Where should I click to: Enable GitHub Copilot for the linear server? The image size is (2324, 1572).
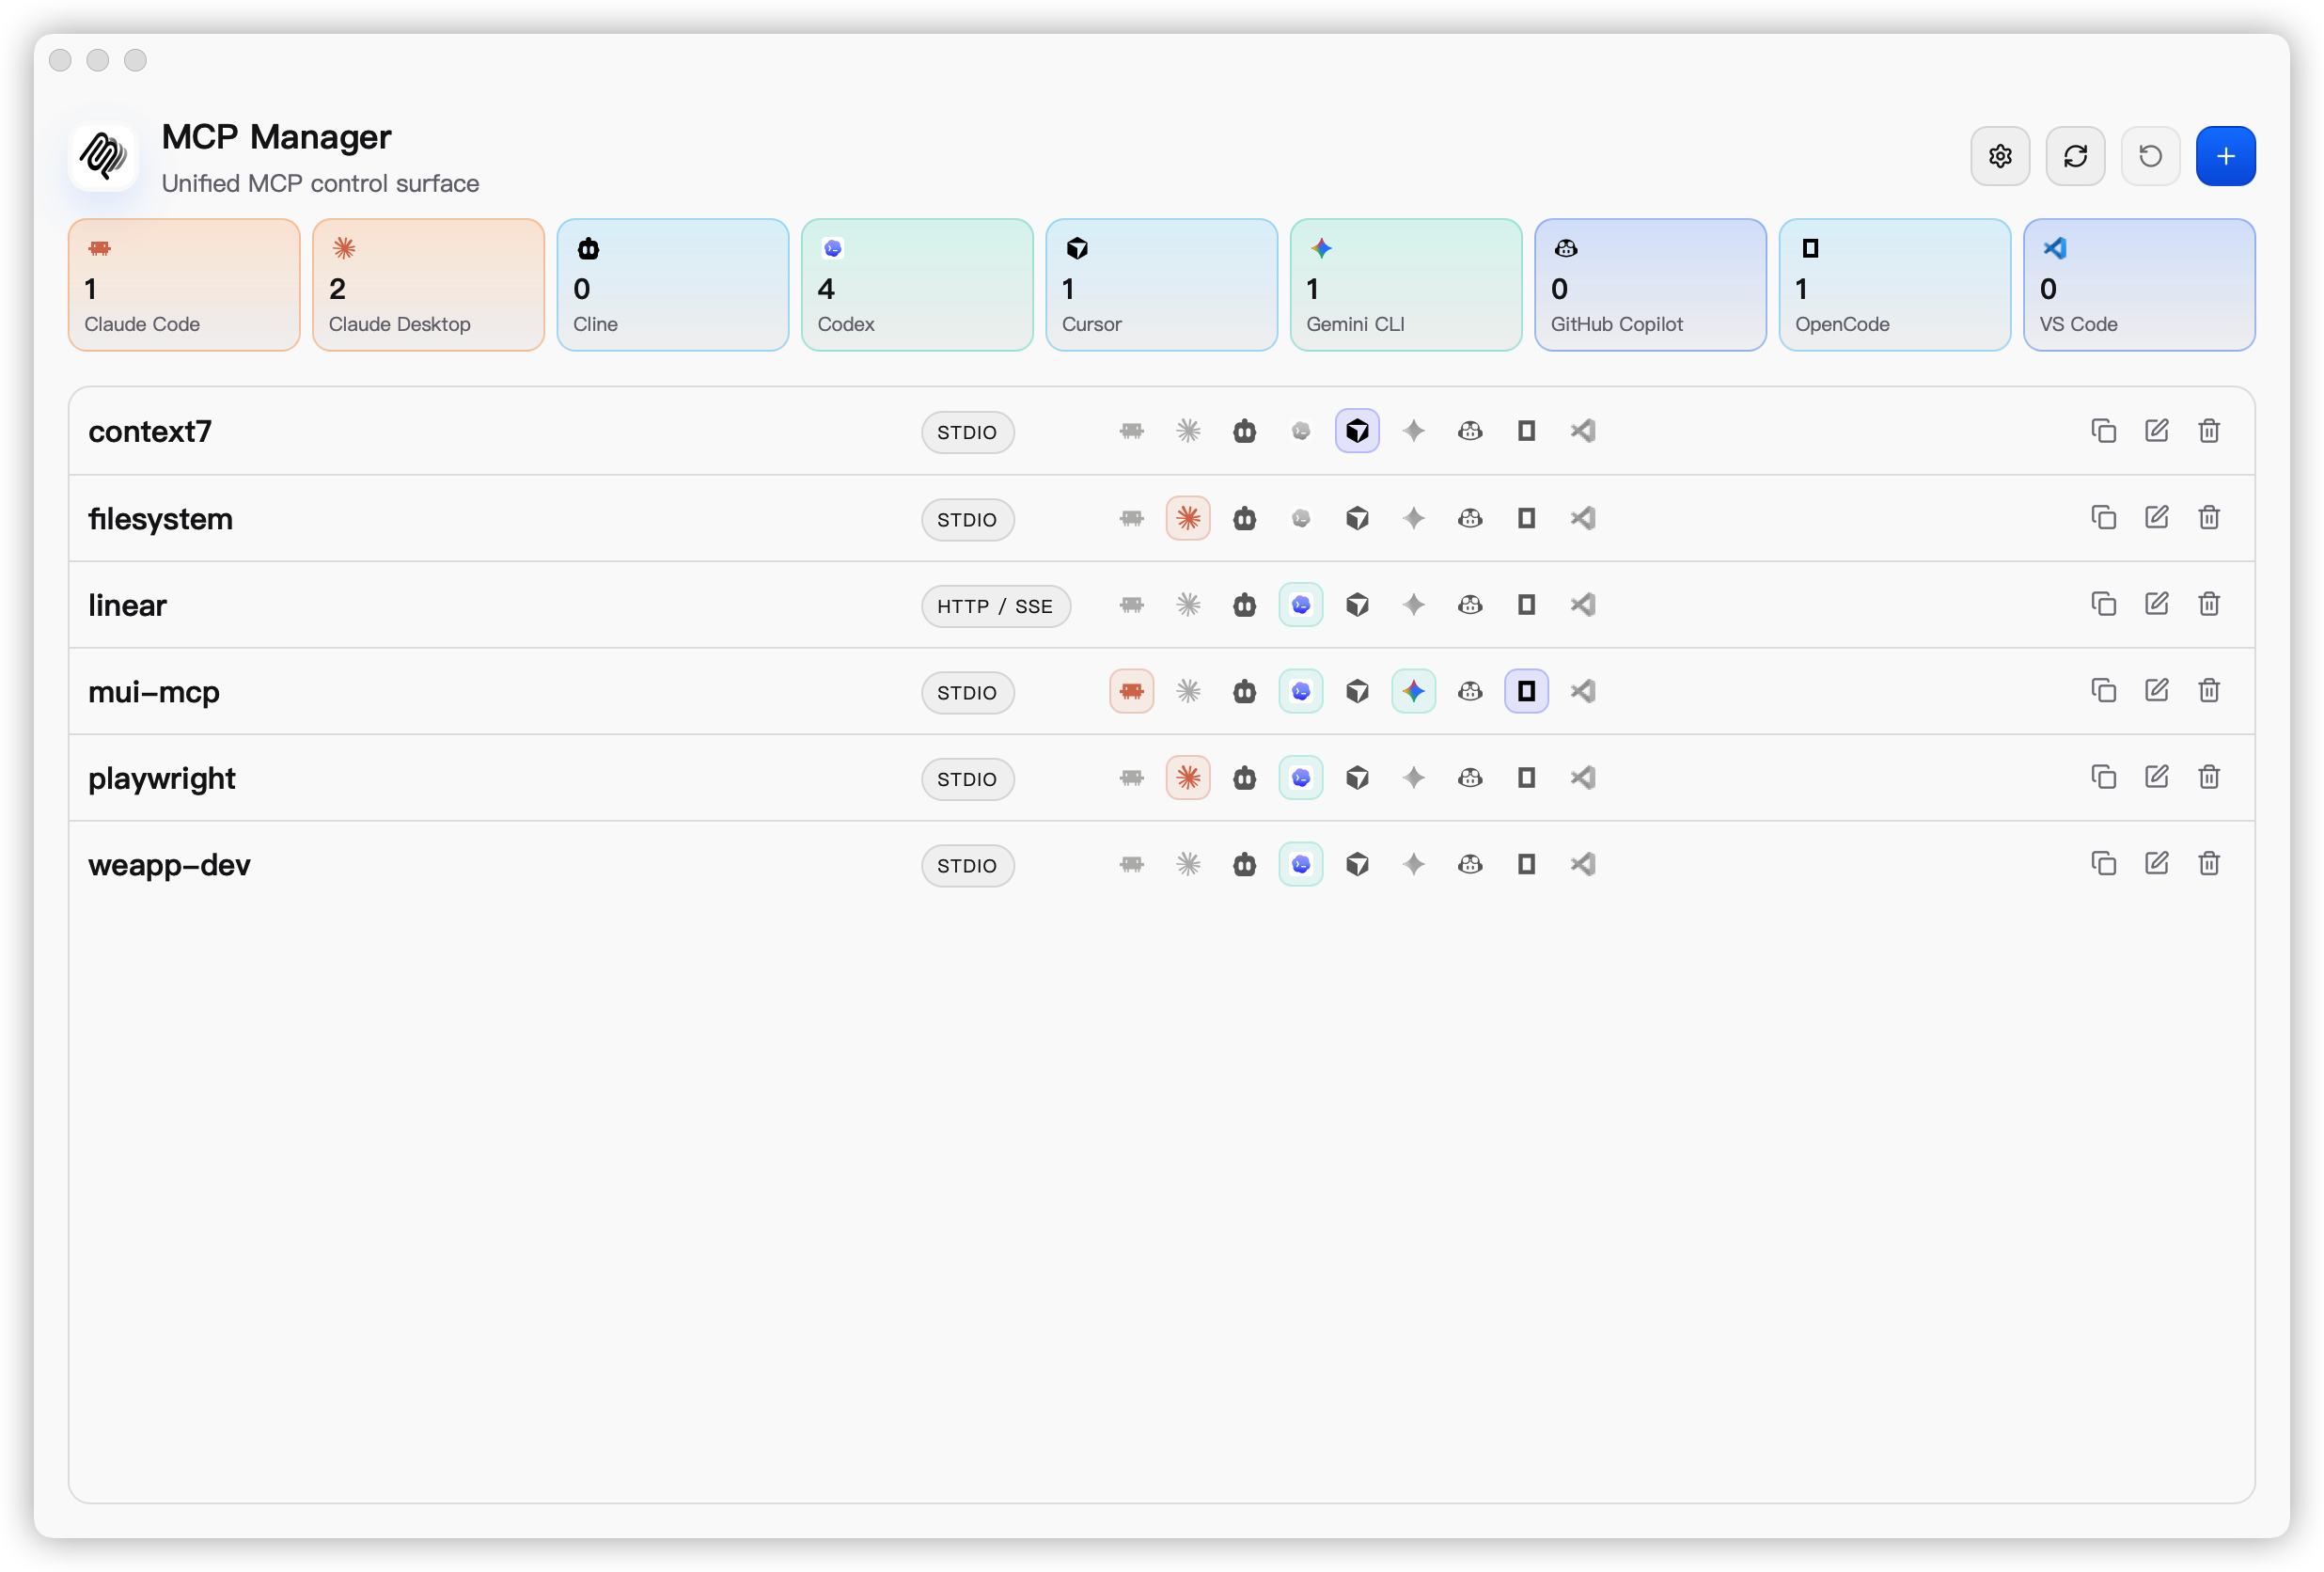(1470, 605)
